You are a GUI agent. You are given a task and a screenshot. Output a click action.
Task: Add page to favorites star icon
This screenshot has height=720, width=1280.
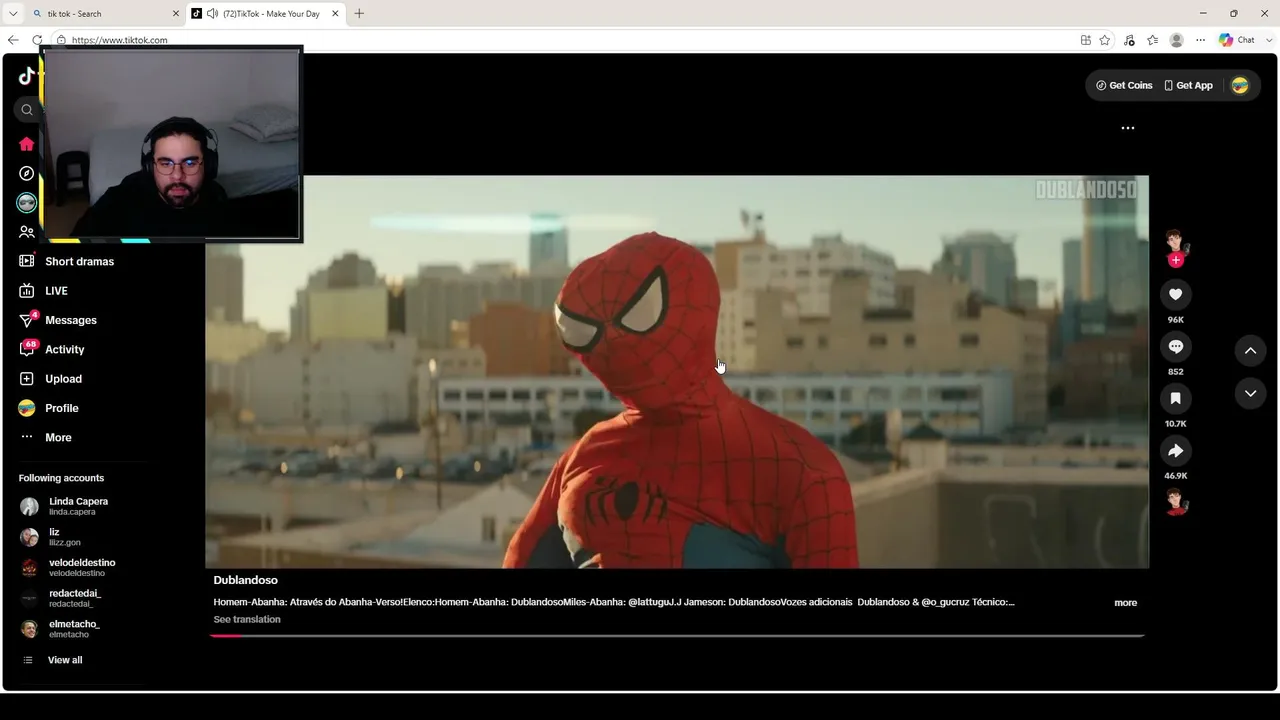1105,40
